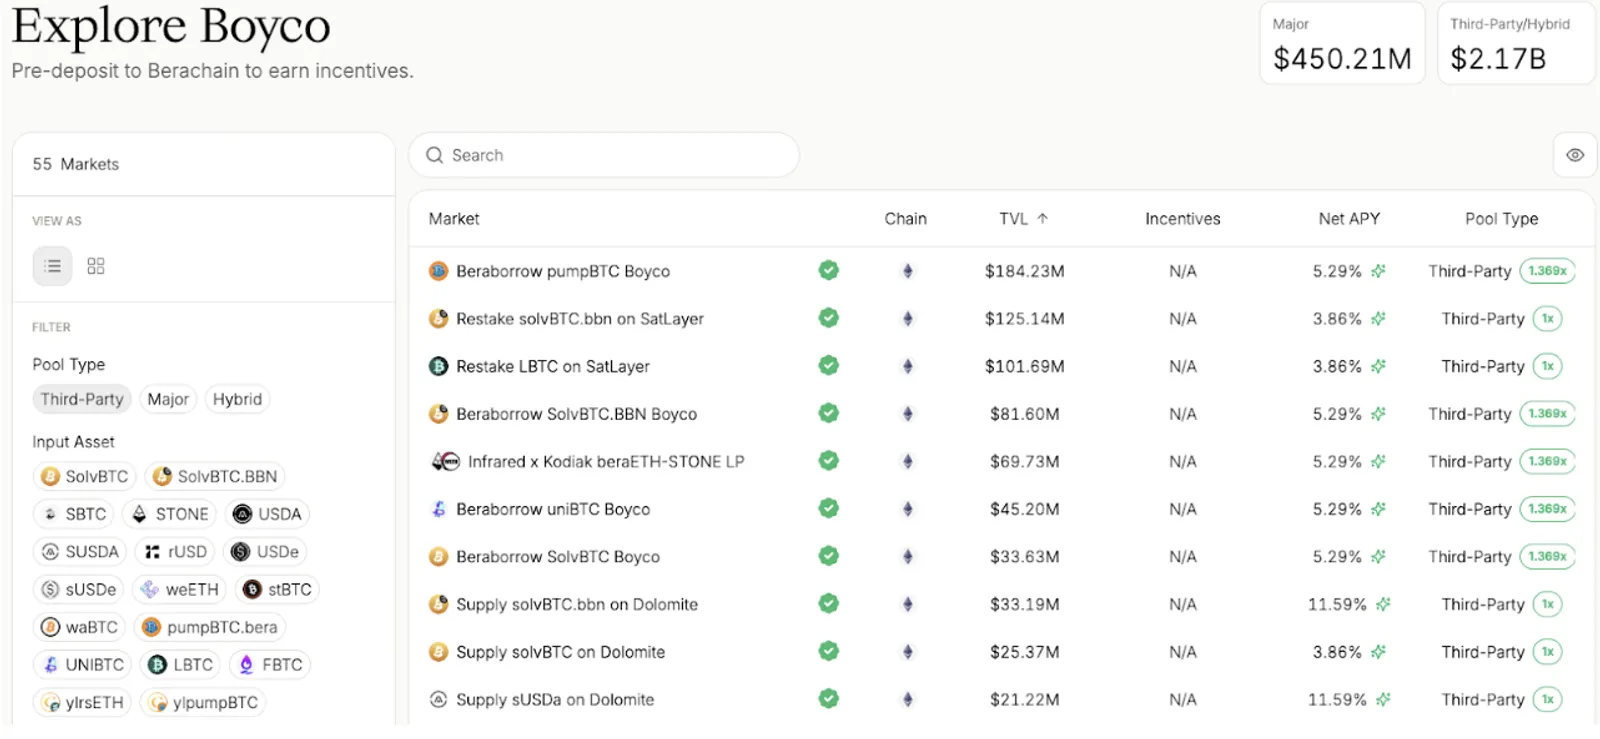
Task: Select STONE input asset filter
Action: pyautogui.click(x=169, y=514)
